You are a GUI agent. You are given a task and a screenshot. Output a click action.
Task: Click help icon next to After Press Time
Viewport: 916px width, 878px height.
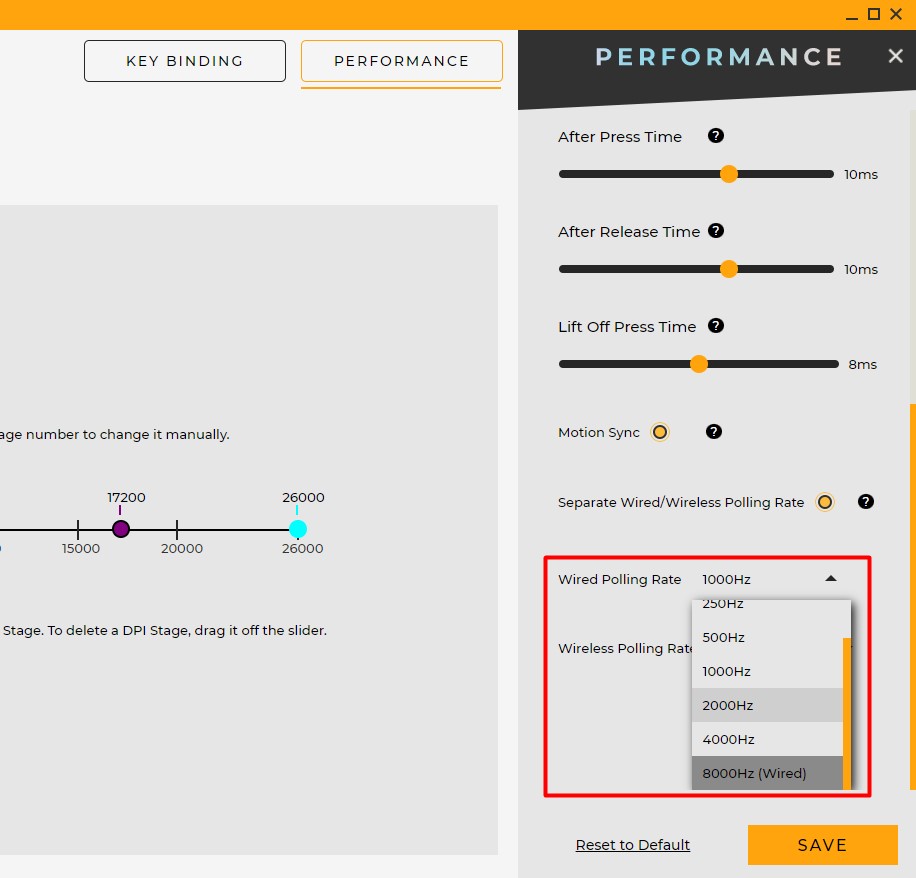(715, 136)
